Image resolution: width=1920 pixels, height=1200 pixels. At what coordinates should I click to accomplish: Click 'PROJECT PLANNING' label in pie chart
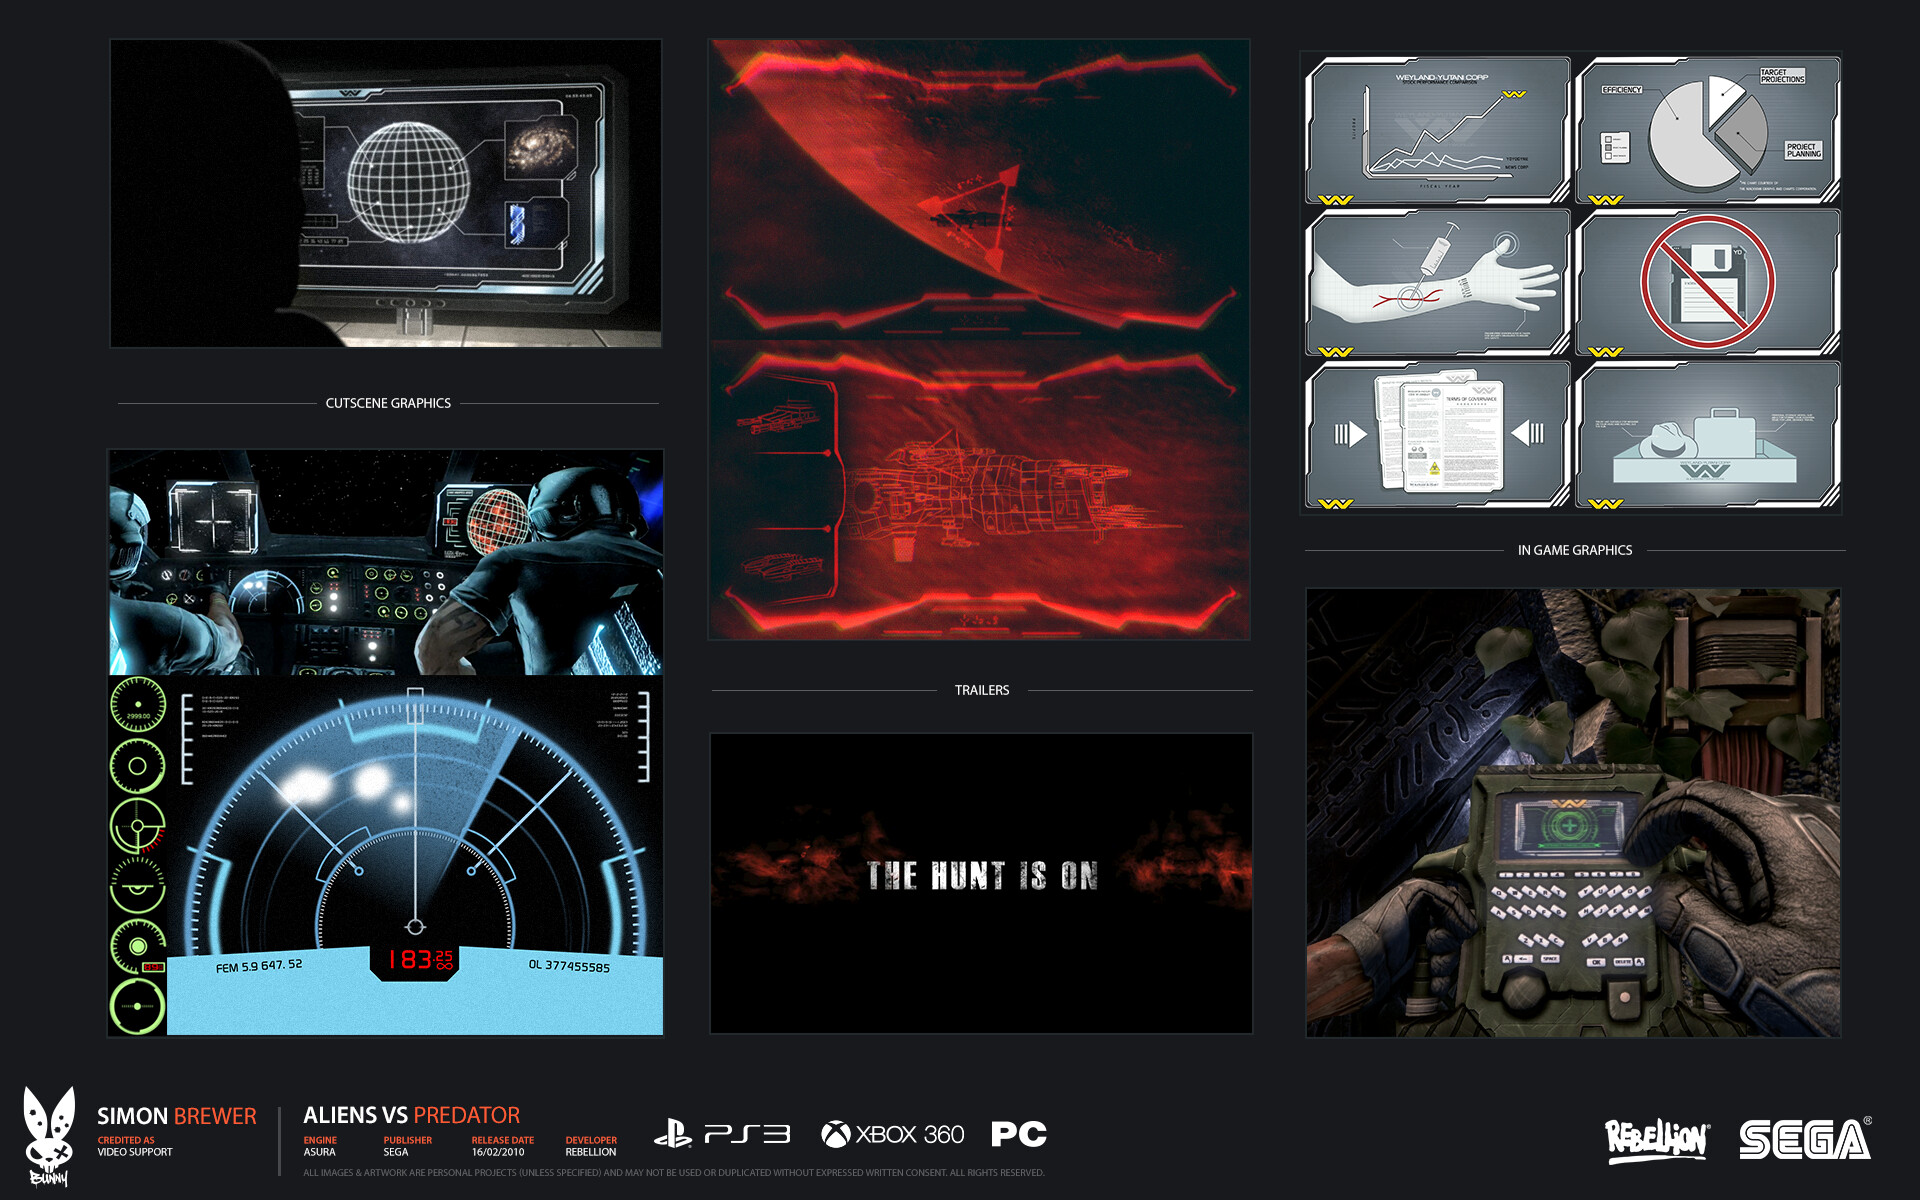1804,150
